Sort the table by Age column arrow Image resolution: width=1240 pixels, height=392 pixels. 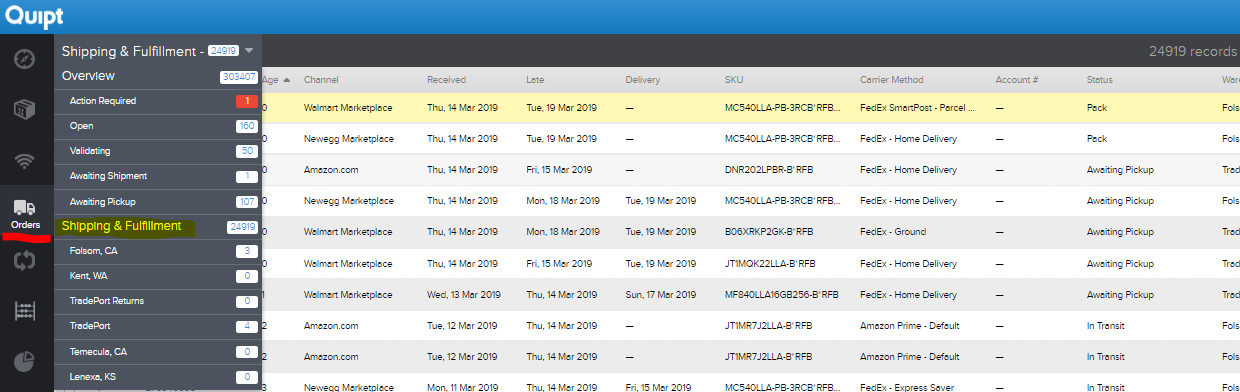point(287,80)
